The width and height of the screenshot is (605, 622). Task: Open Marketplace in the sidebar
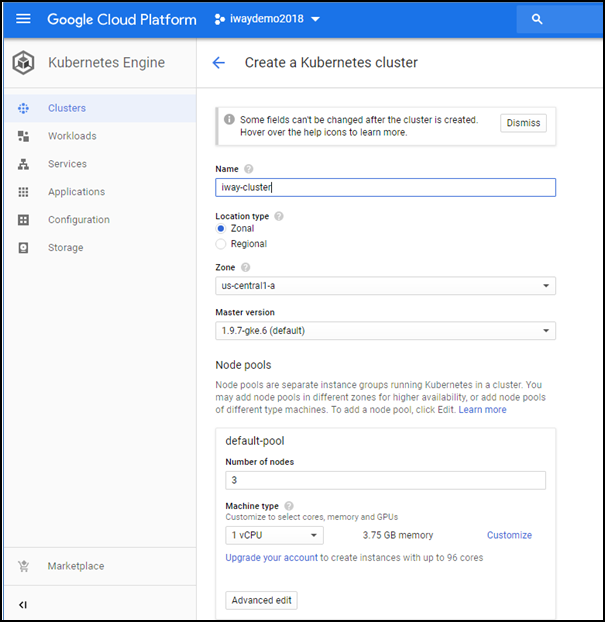[100, 566]
